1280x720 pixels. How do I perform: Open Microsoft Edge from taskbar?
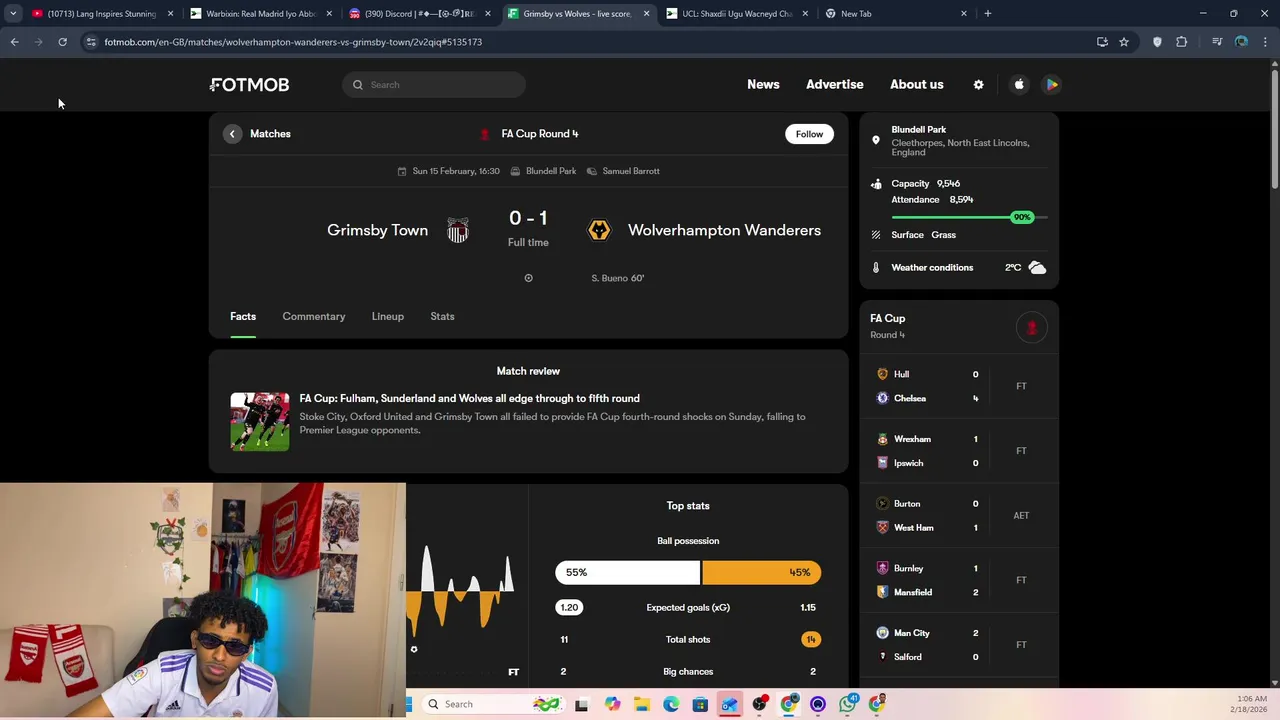pos(671,704)
